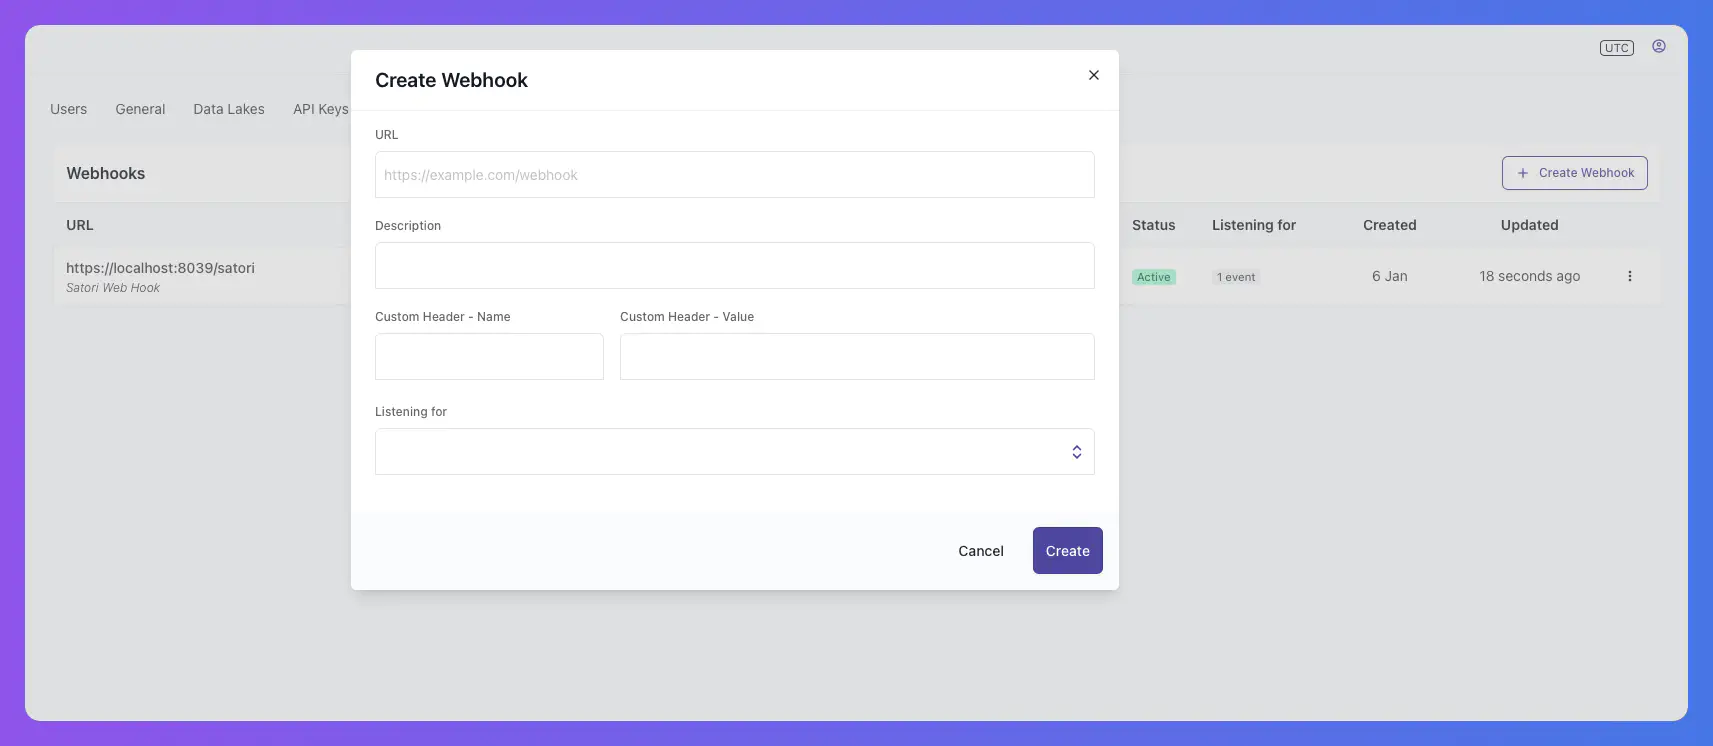Click the 1 event badge
Screen dimensions: 1713x746
point(1237,277)
